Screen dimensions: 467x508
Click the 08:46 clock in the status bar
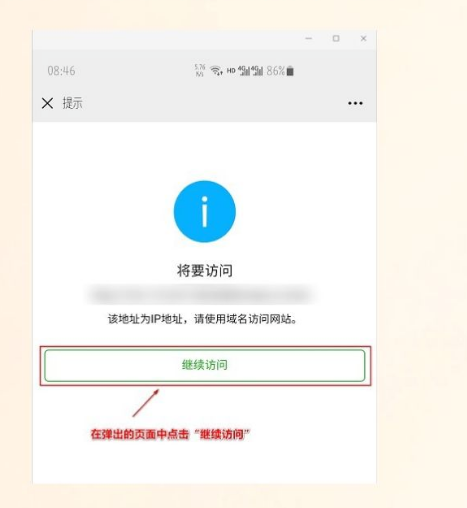(x=61, y=71)
